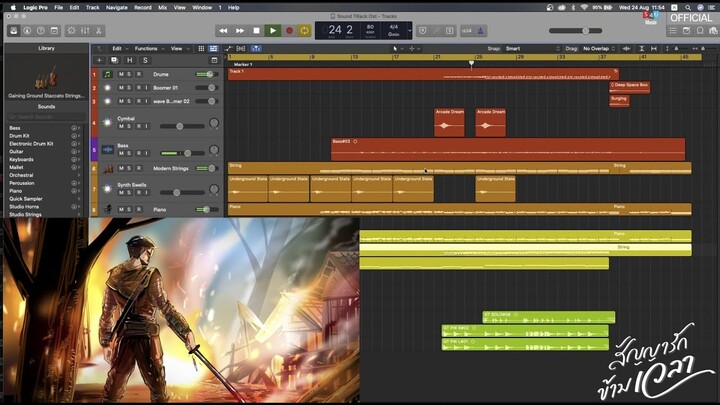This screenshot has height=405, width=720.
Task: Click the Modern Strings track icon
Action: pos(108,169)
